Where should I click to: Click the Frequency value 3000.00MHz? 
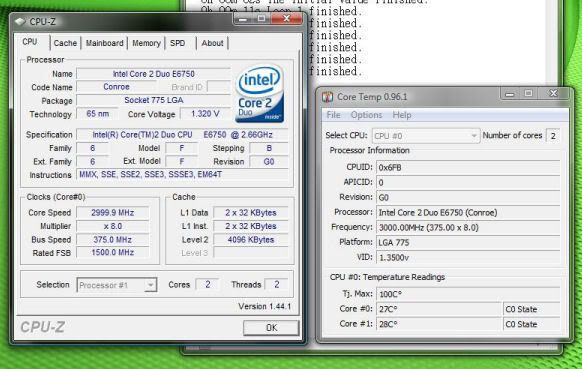tap(468, 228)
